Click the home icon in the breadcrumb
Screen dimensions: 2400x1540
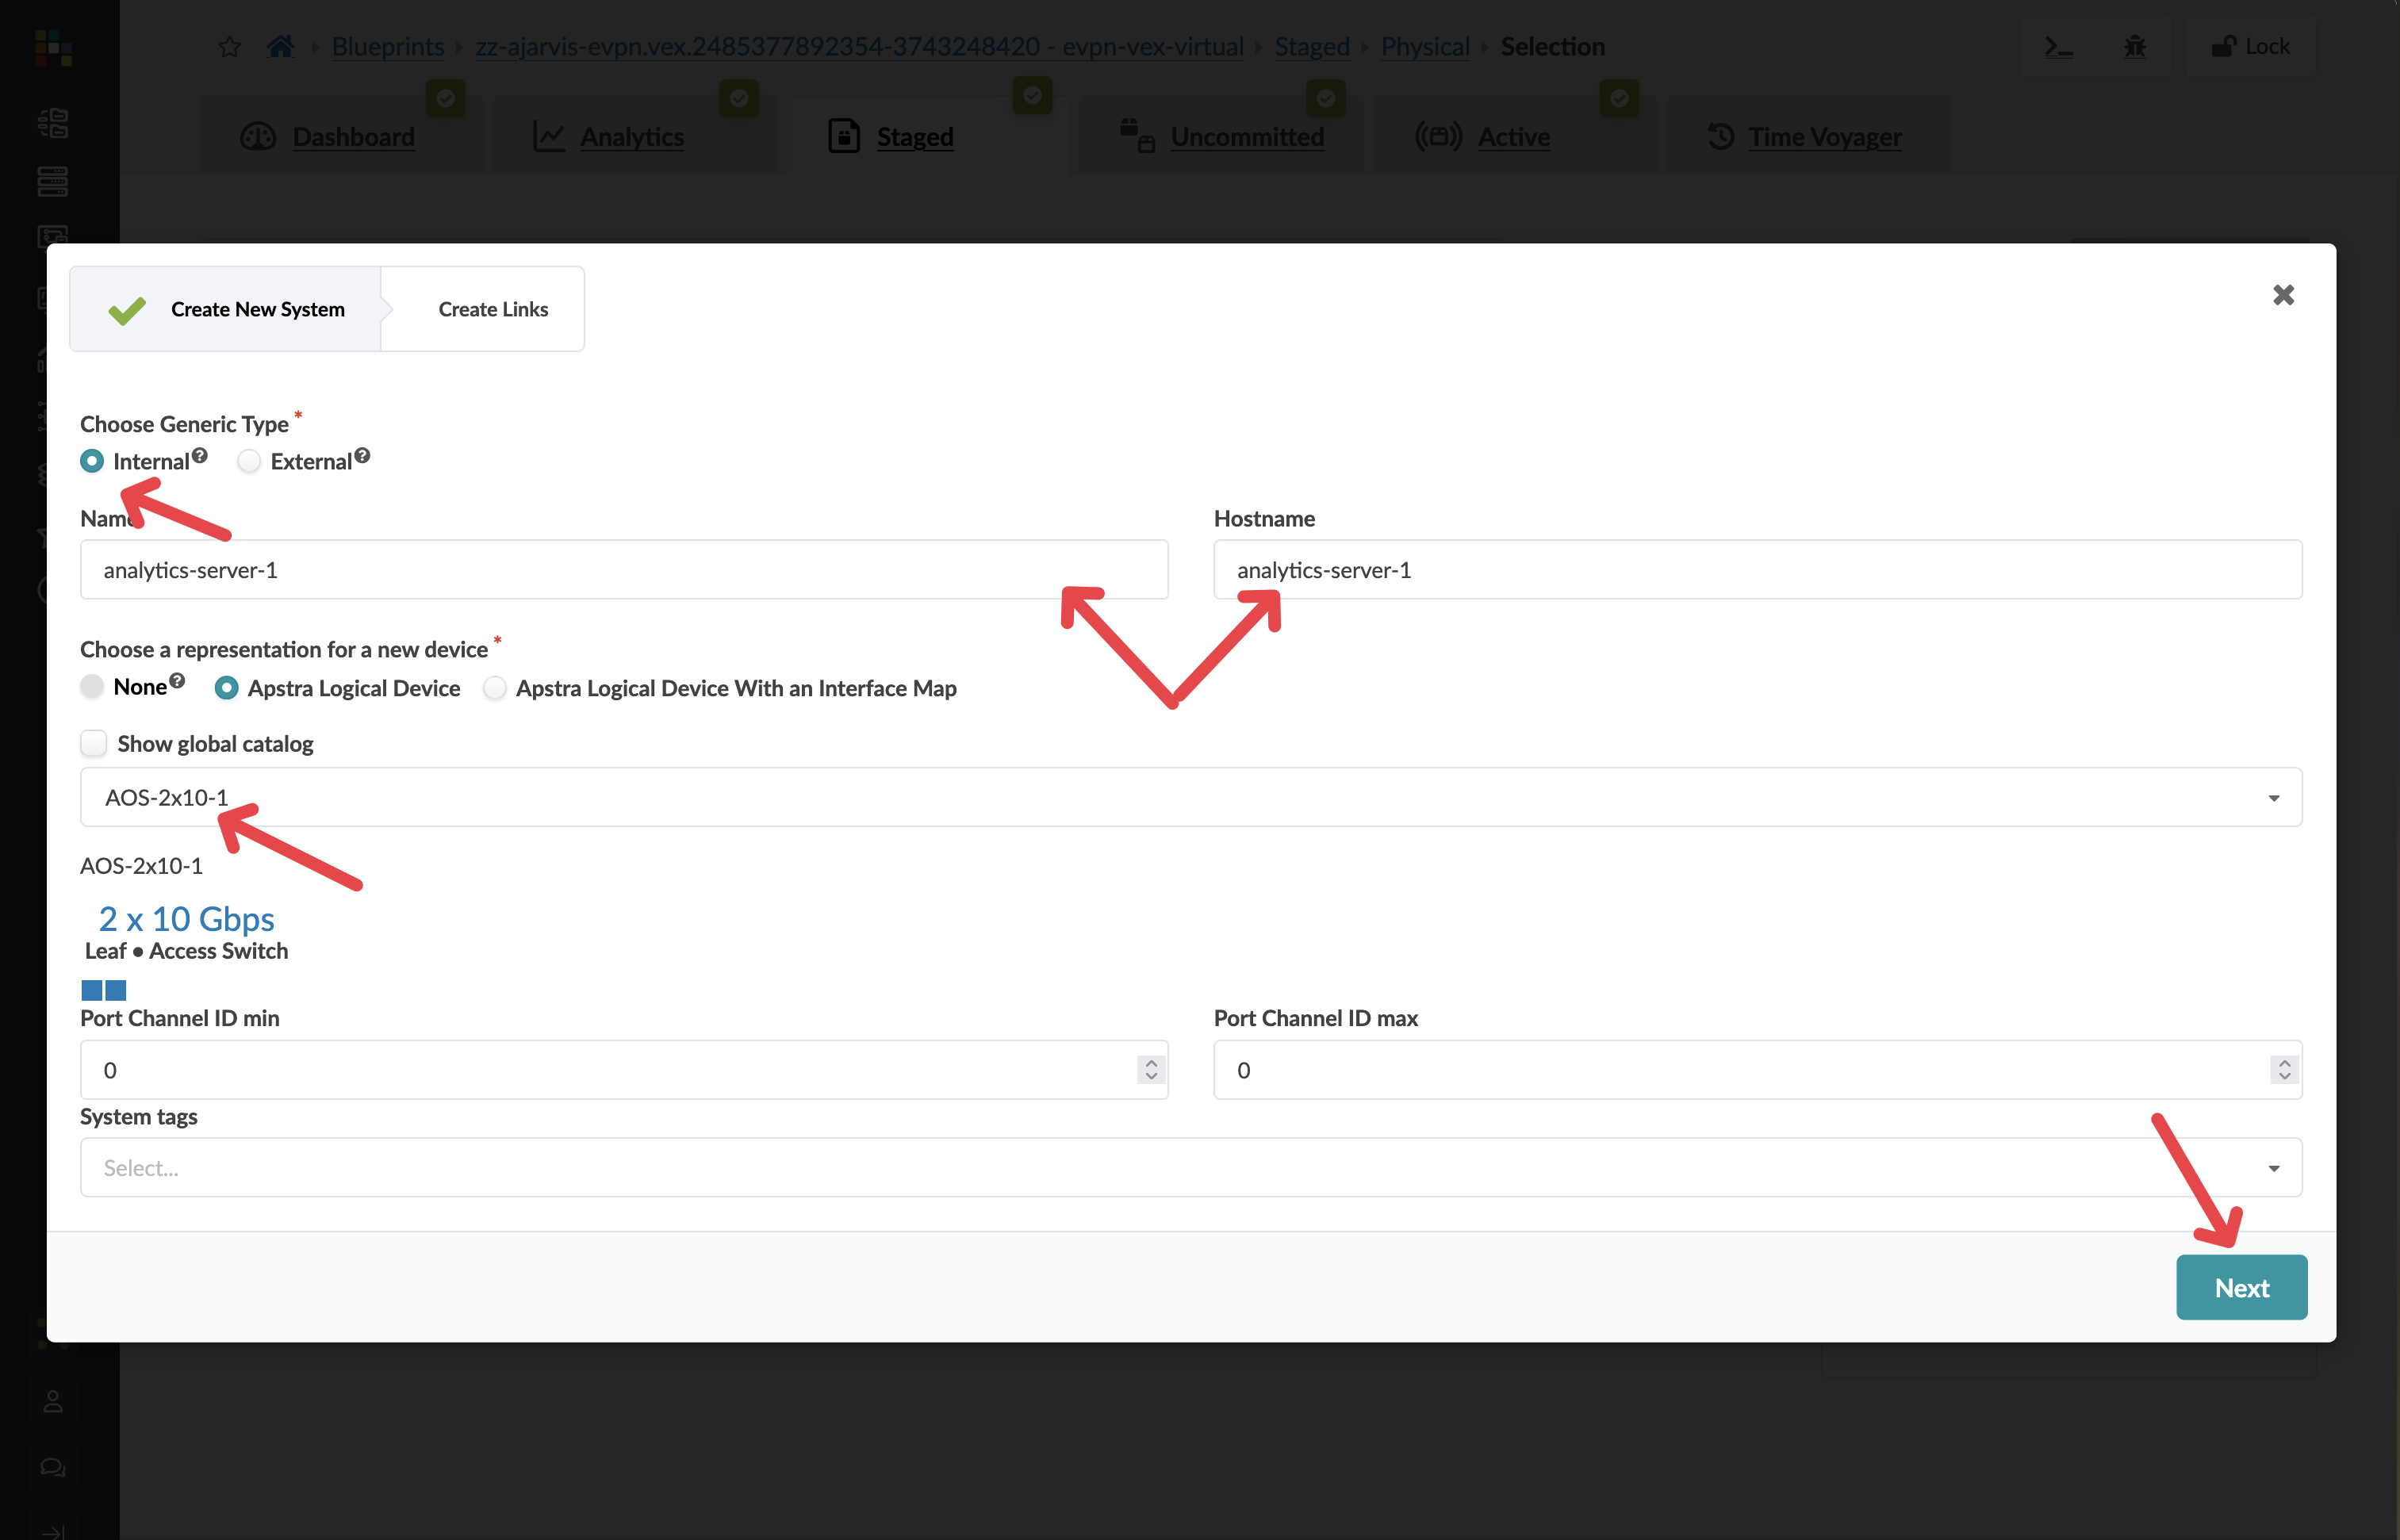(281, 46)
